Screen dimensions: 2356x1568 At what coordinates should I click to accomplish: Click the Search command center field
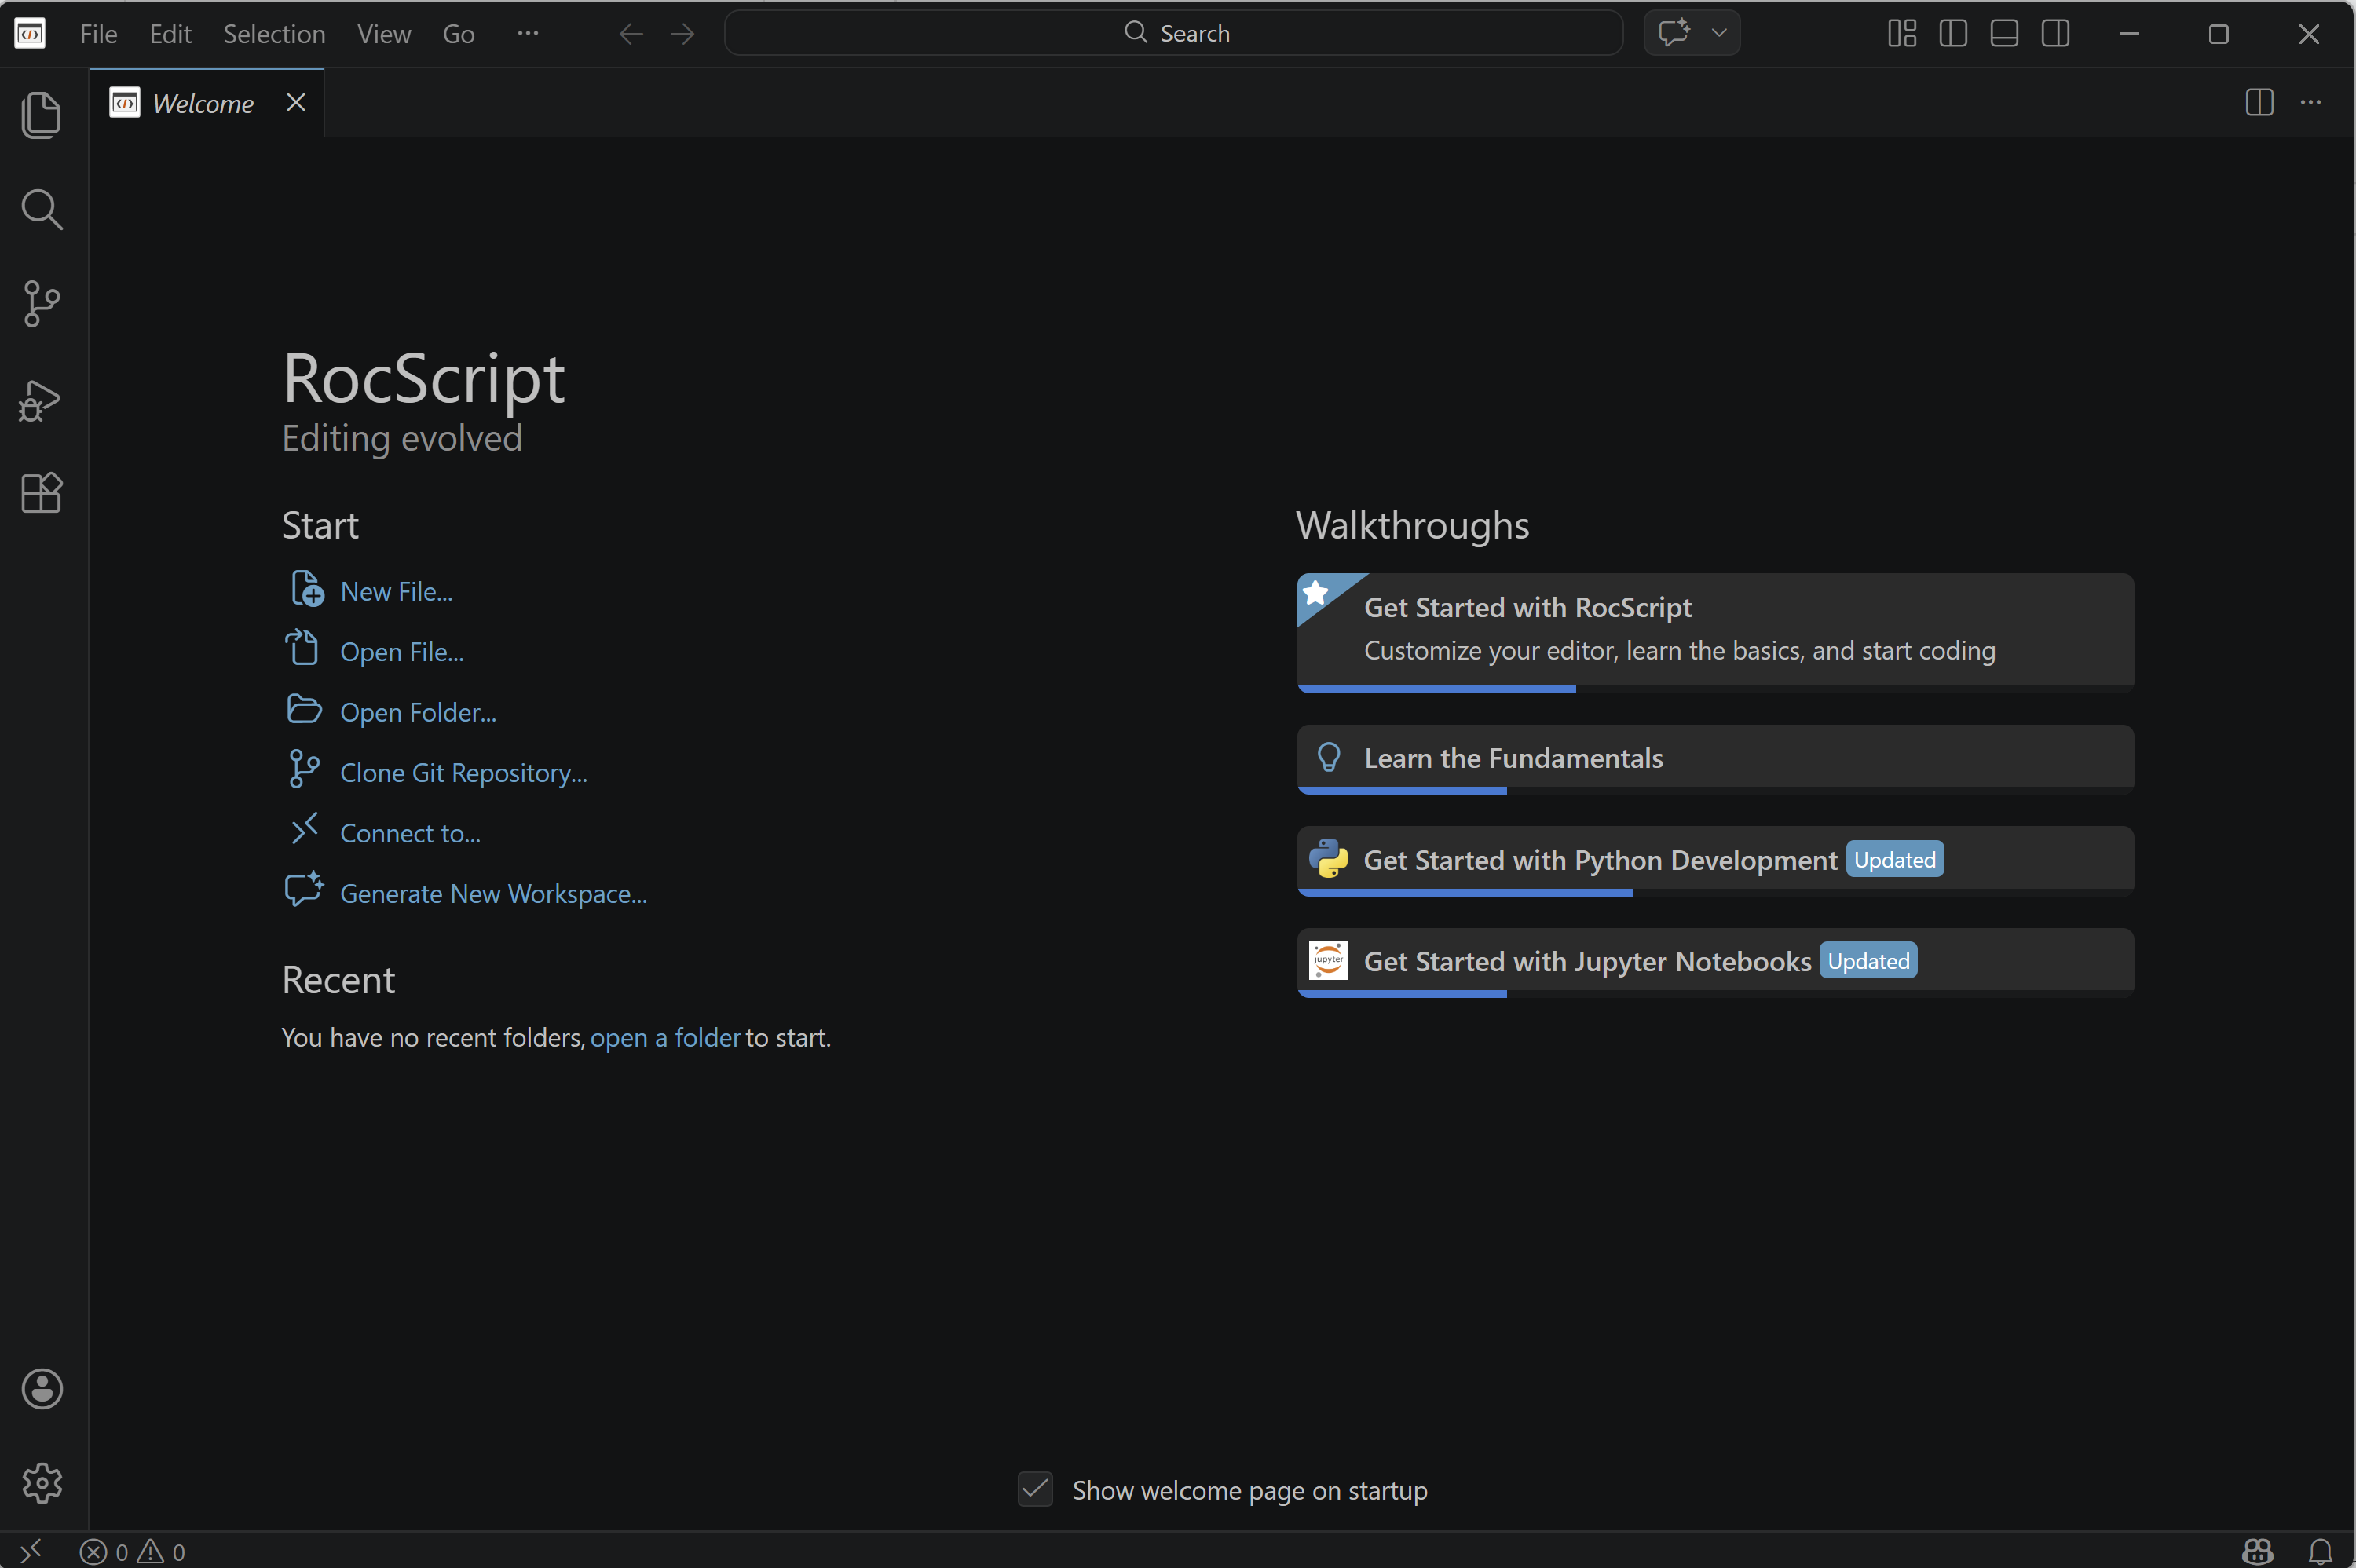(x=1173, y=33)
